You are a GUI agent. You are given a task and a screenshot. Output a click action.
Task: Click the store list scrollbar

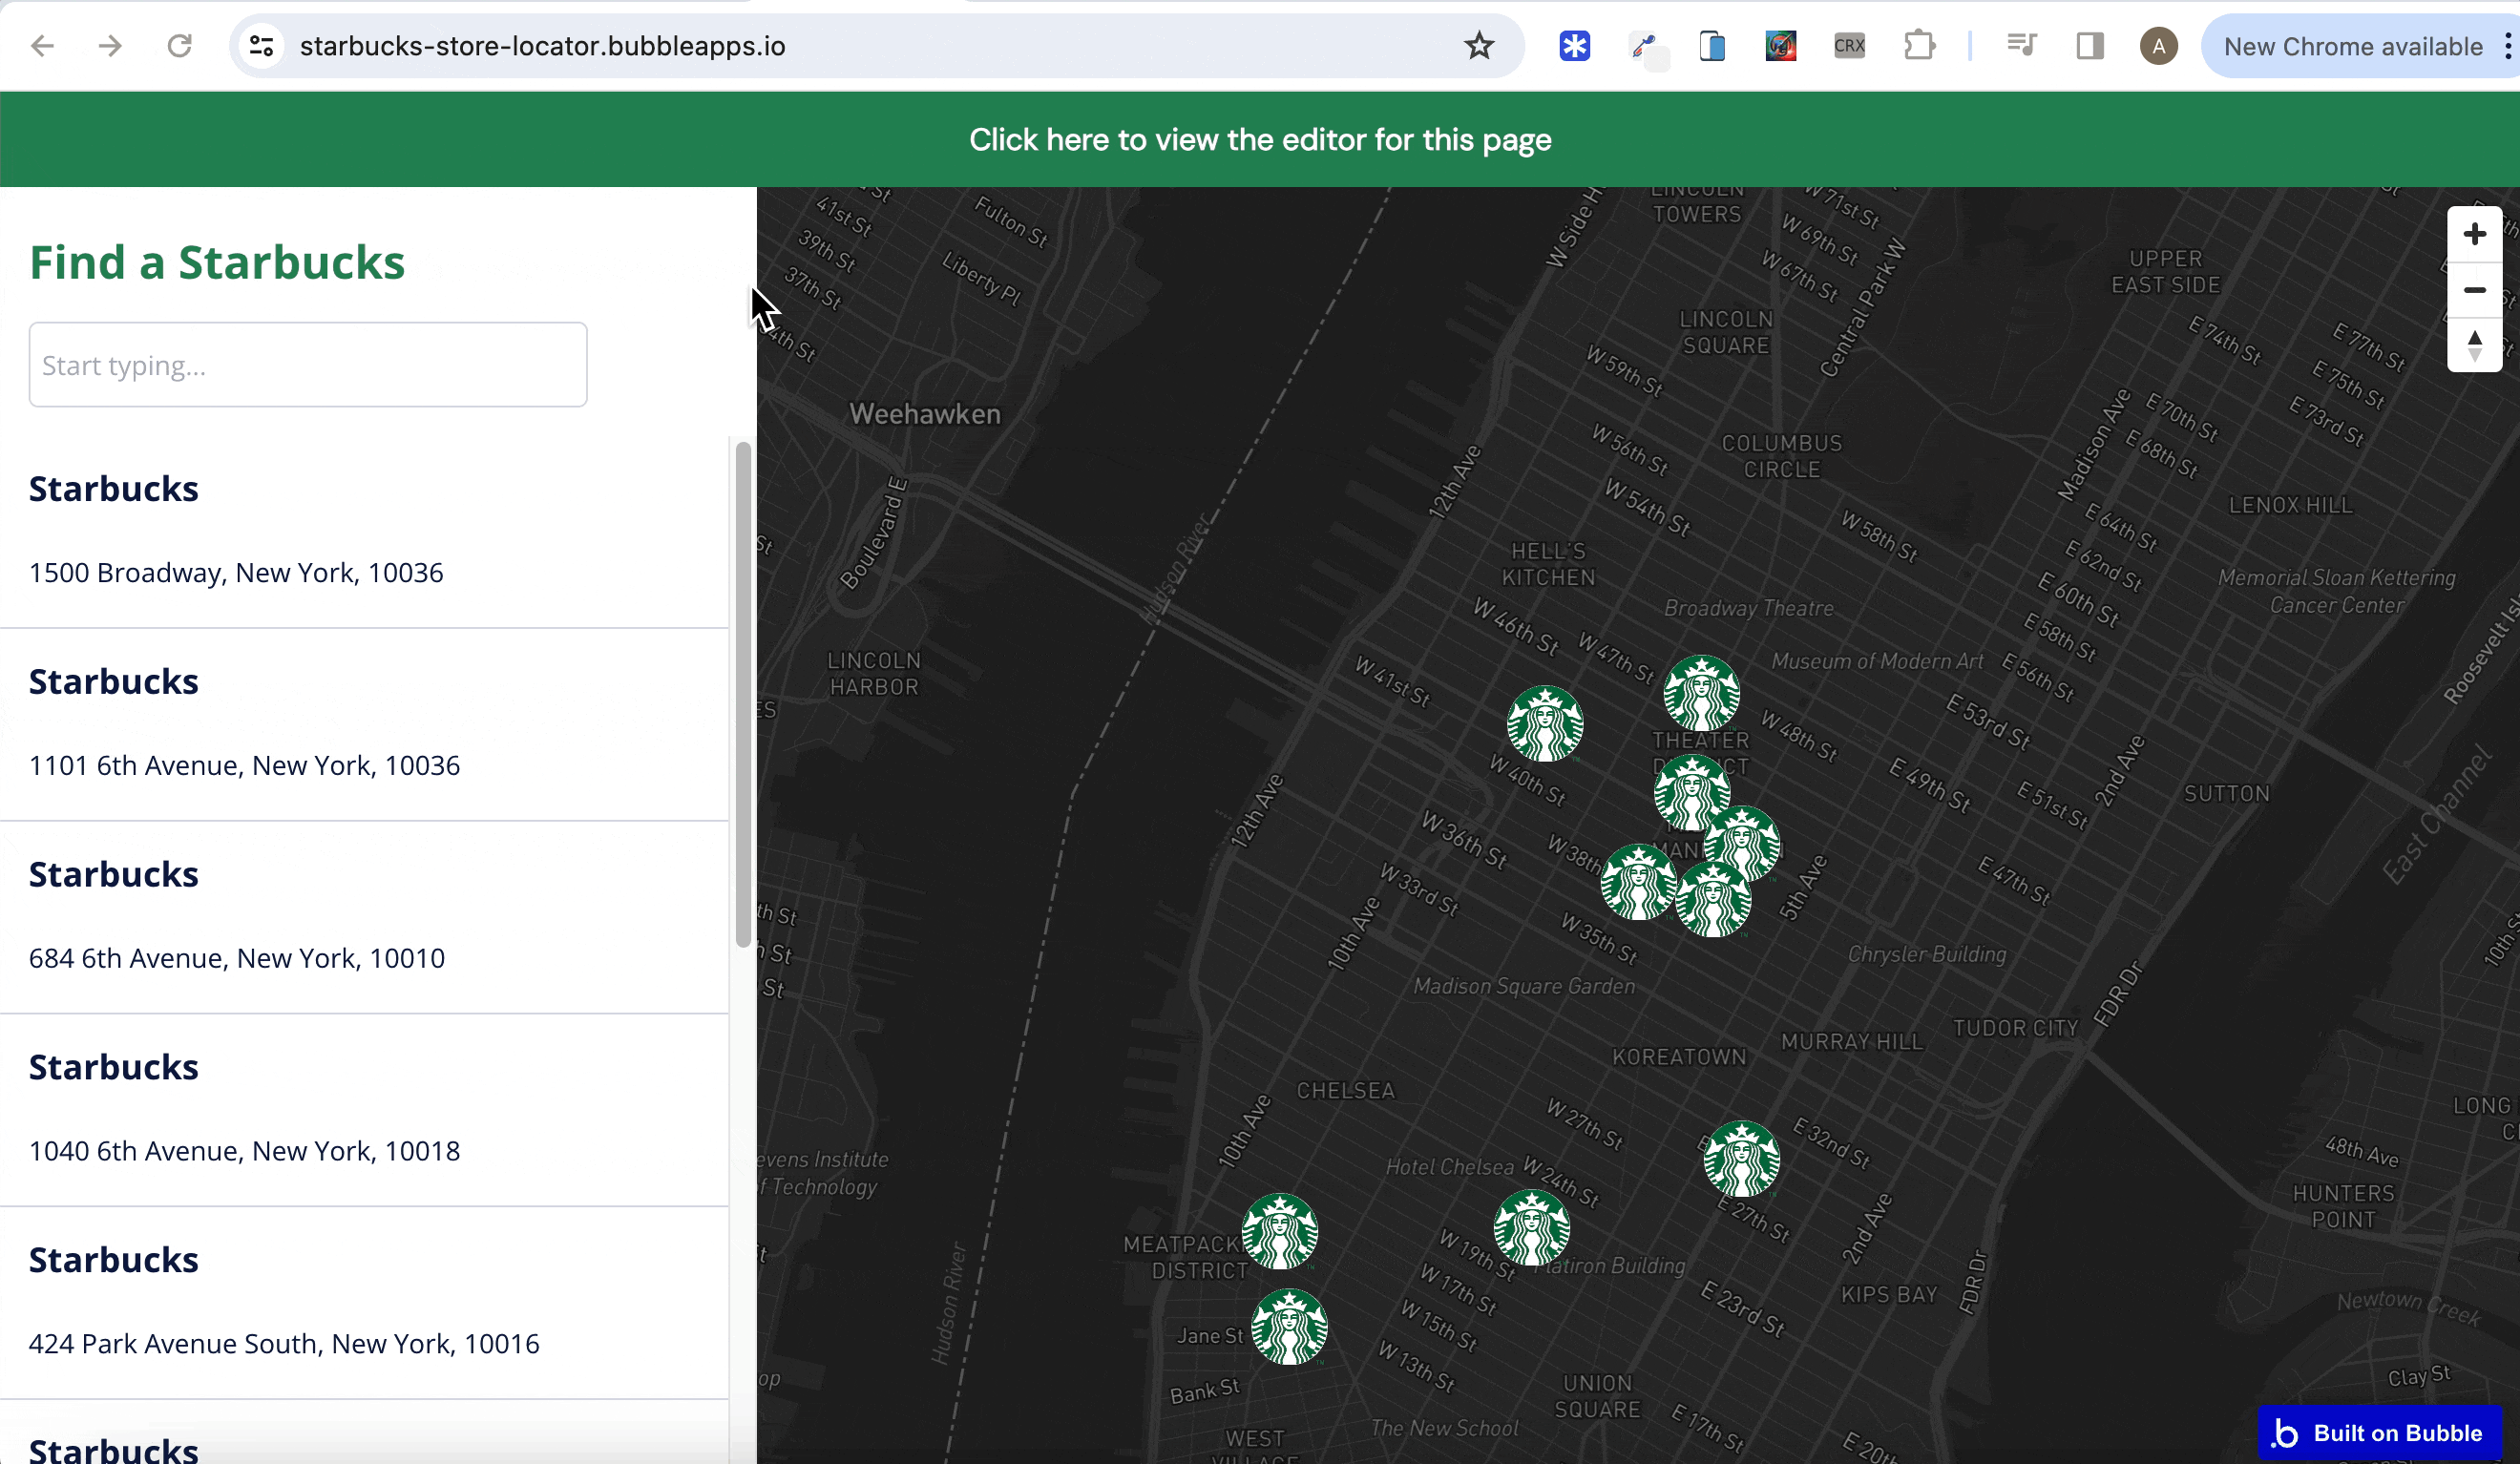pos(743,694)
